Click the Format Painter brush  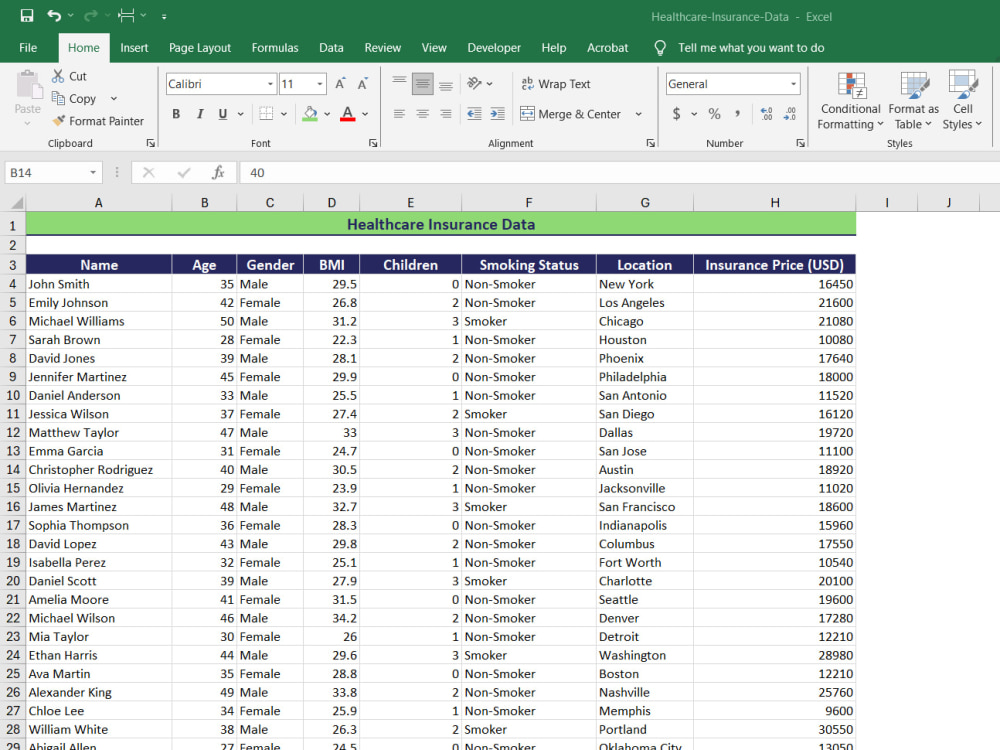coord(59,121)
